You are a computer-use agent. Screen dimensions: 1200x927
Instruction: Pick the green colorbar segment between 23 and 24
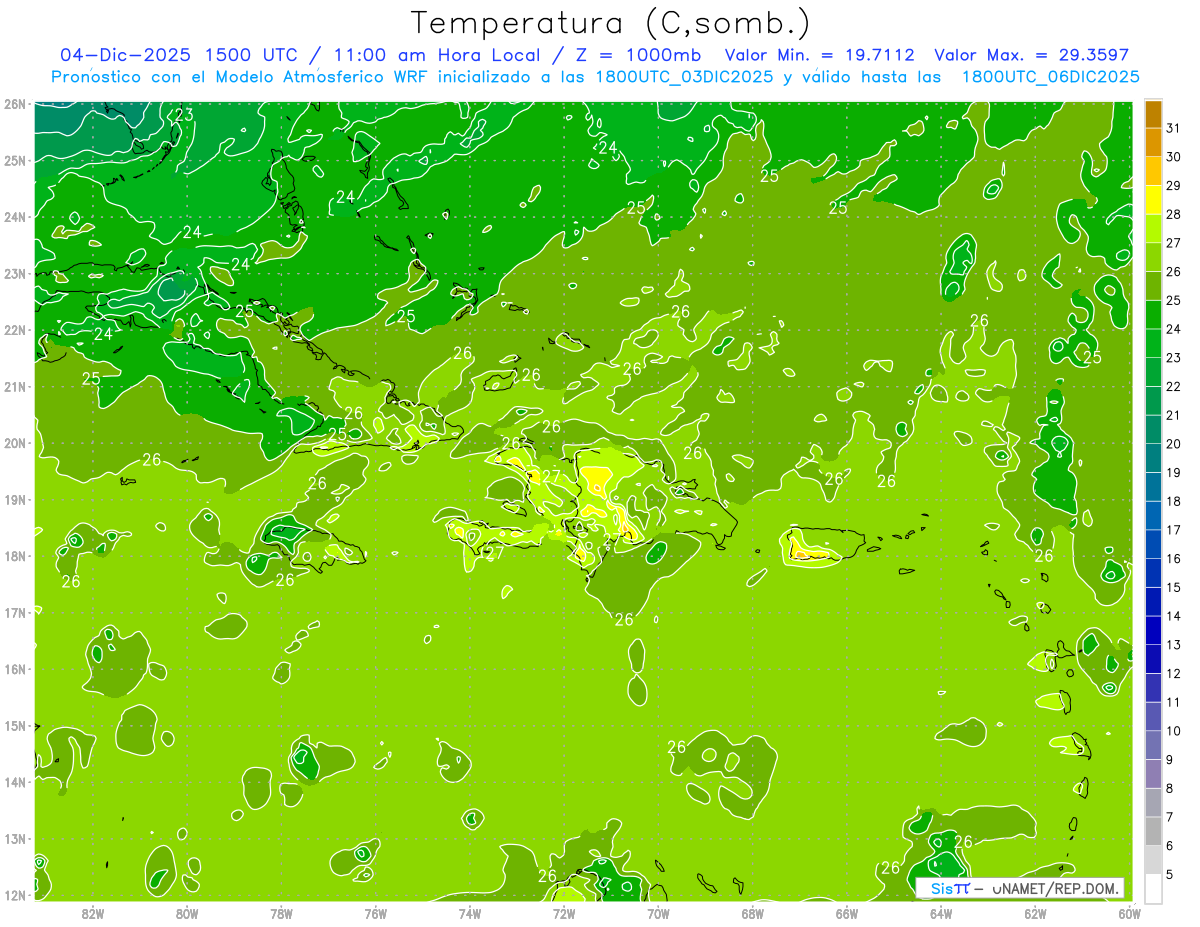pos(1153,343)
